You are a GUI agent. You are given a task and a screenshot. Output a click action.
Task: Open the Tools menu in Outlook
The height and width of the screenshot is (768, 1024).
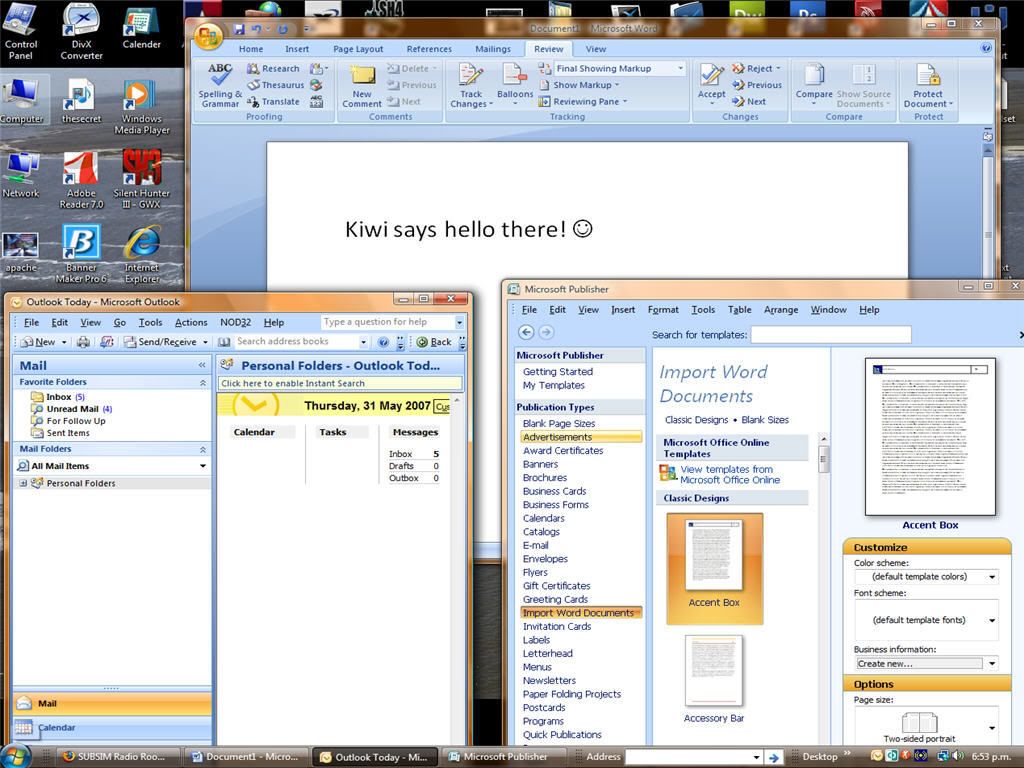[x=150, y=323]
